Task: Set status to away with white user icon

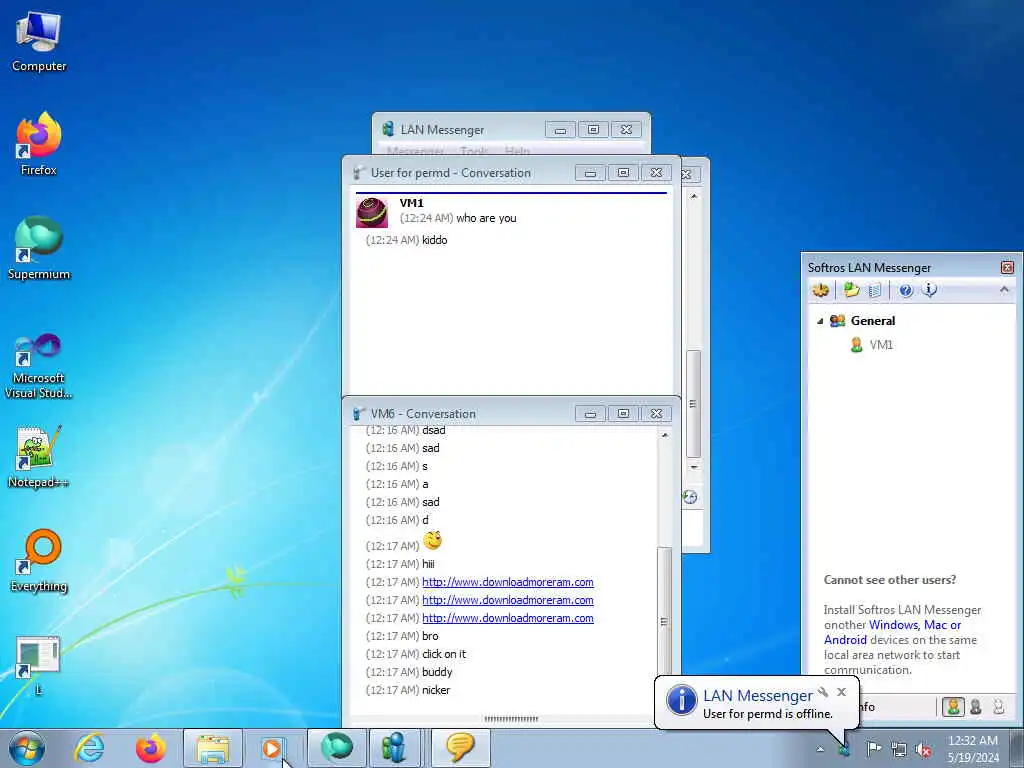Action: click(x=999, y=707)
